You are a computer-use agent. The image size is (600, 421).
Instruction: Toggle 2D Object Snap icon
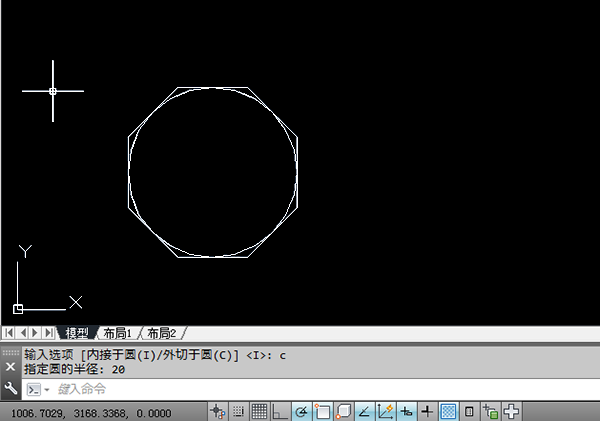point(322,412)
